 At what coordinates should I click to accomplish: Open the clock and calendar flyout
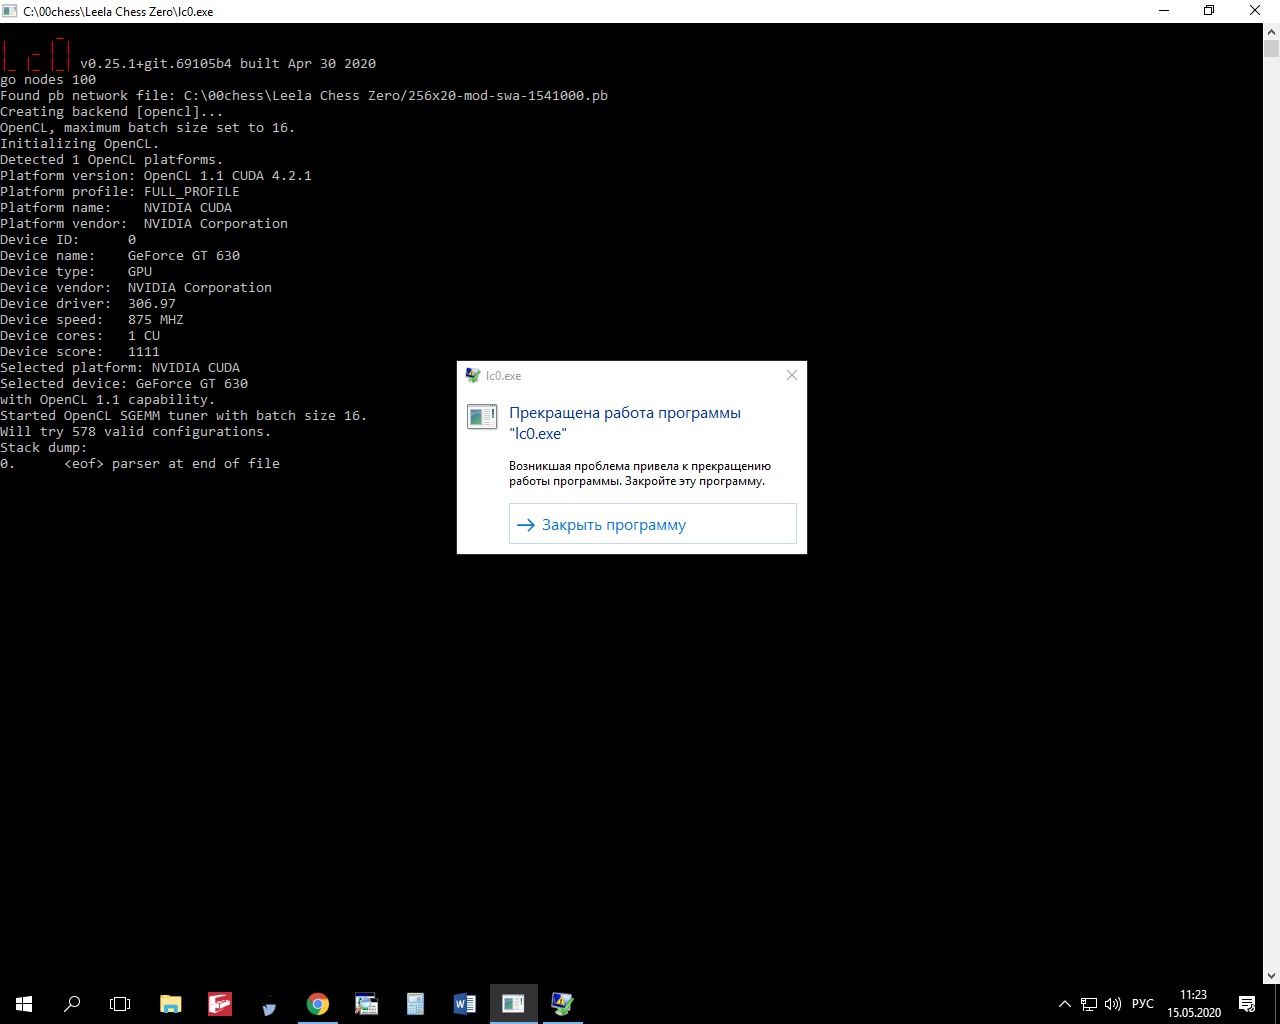1193,1003
